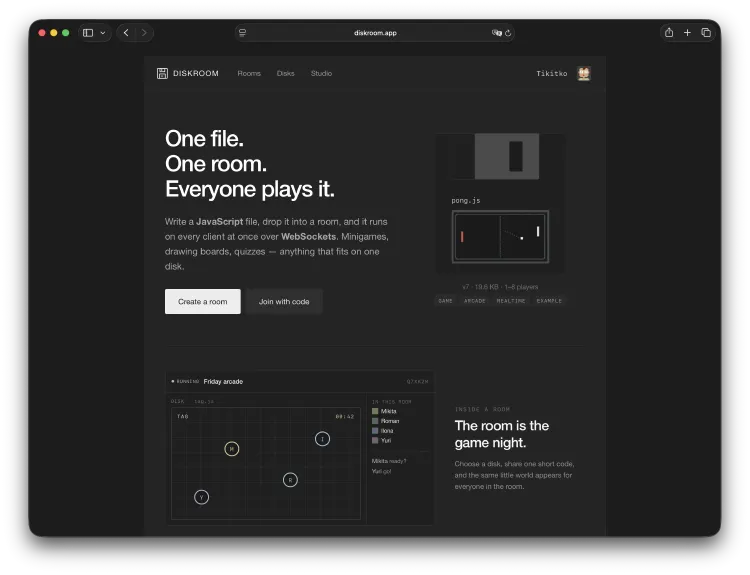750x575 pixels.
Task: Select the ARCADE tag
Action: [474, 301]
